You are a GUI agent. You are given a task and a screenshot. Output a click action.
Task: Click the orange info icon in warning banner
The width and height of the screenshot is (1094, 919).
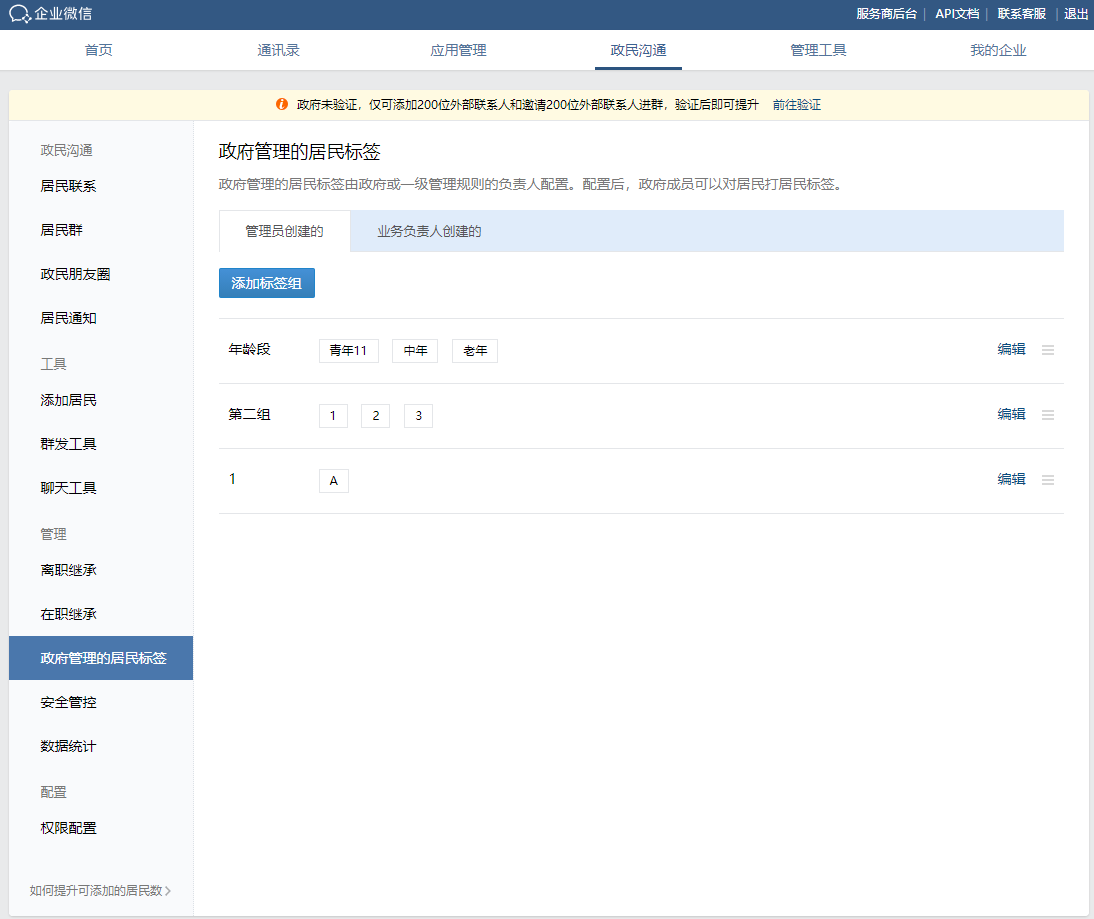click(282, 104)
